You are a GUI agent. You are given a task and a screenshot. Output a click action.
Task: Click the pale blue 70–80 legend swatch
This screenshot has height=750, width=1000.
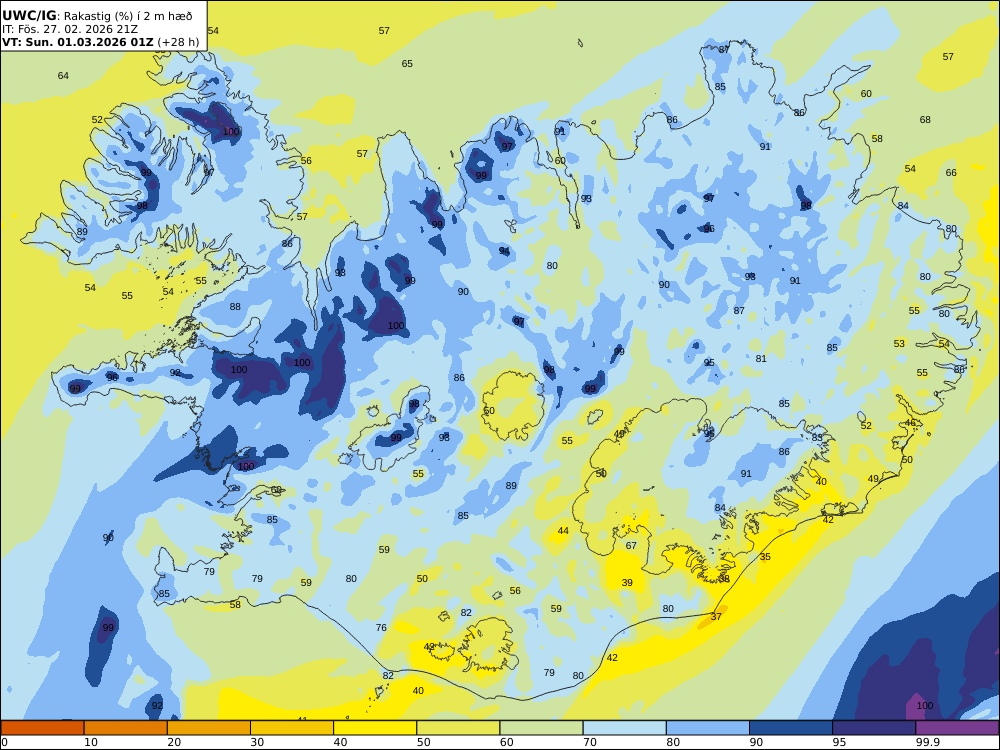pos(624,728)
